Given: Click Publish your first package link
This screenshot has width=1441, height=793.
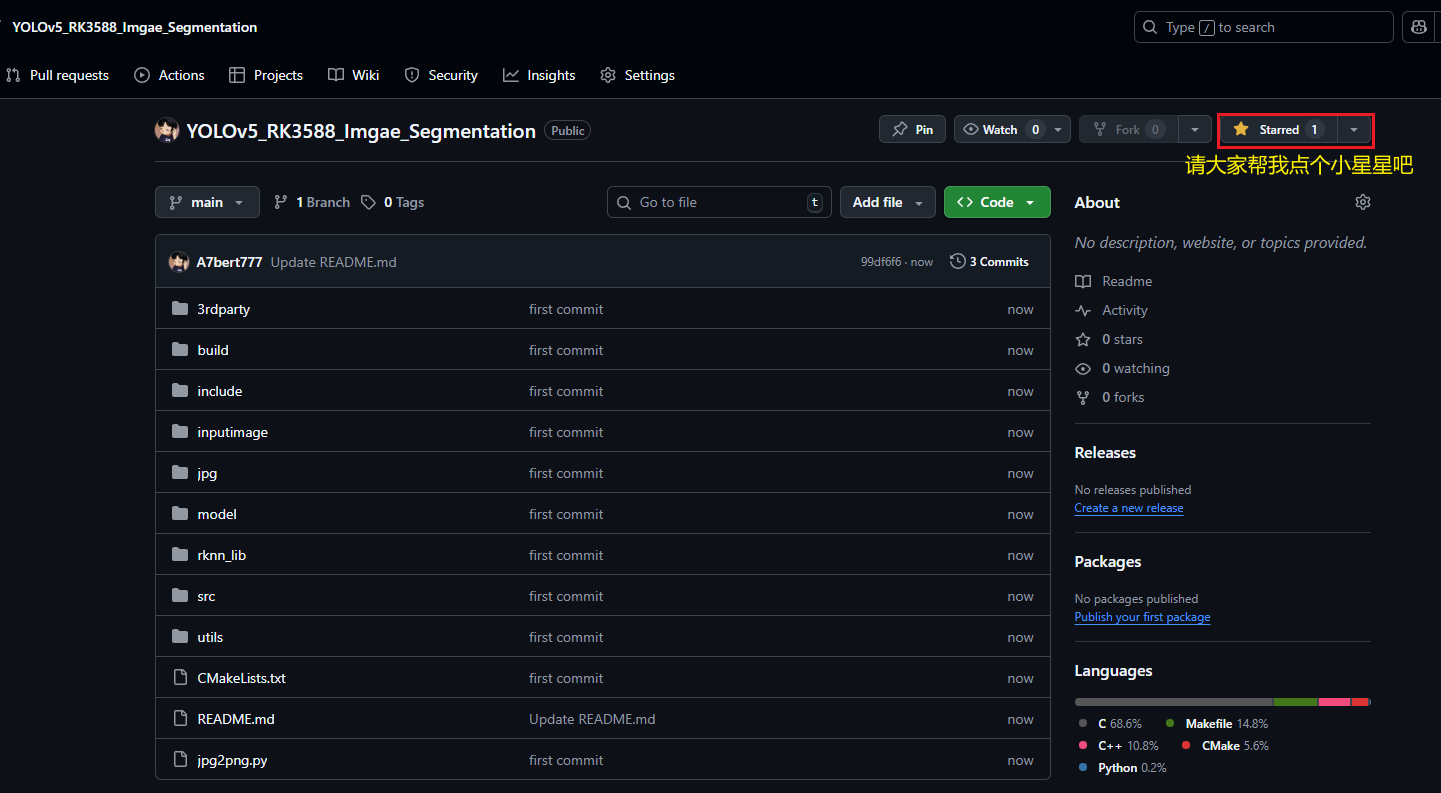Looking at the screenshot, I should click(x=1142, y=617).
